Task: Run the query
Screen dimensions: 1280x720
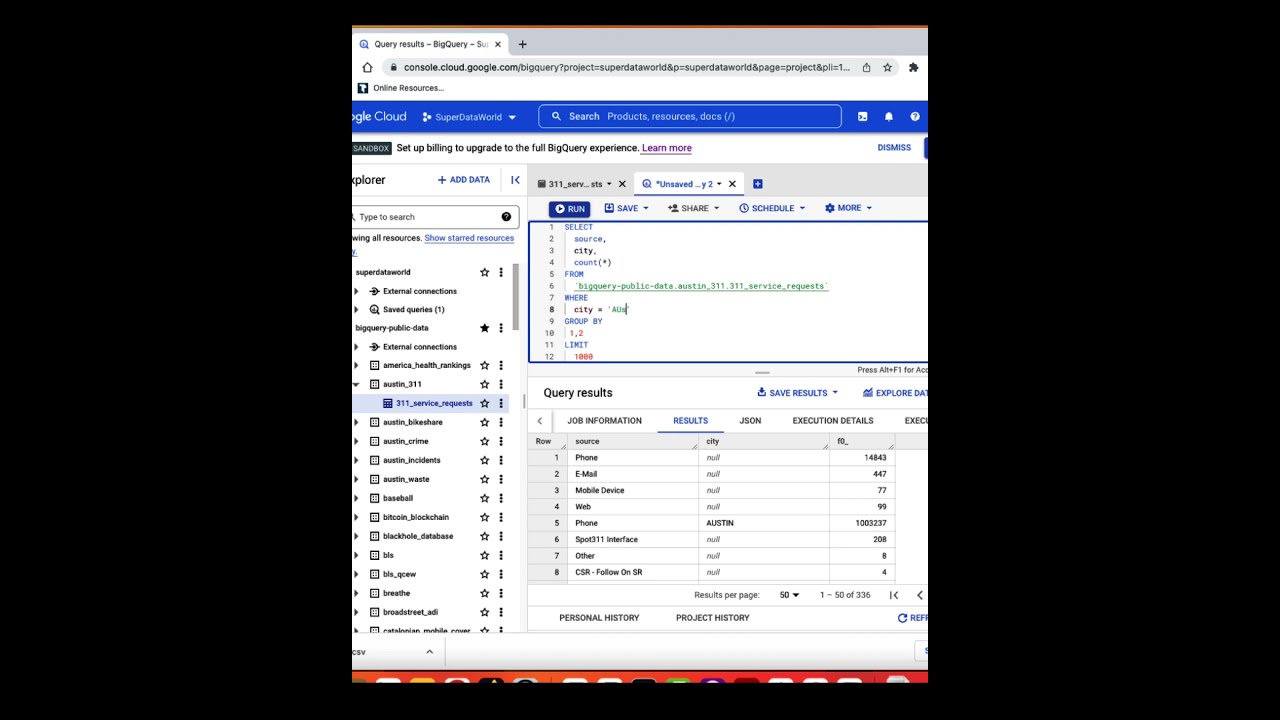Action: [569, 209]
